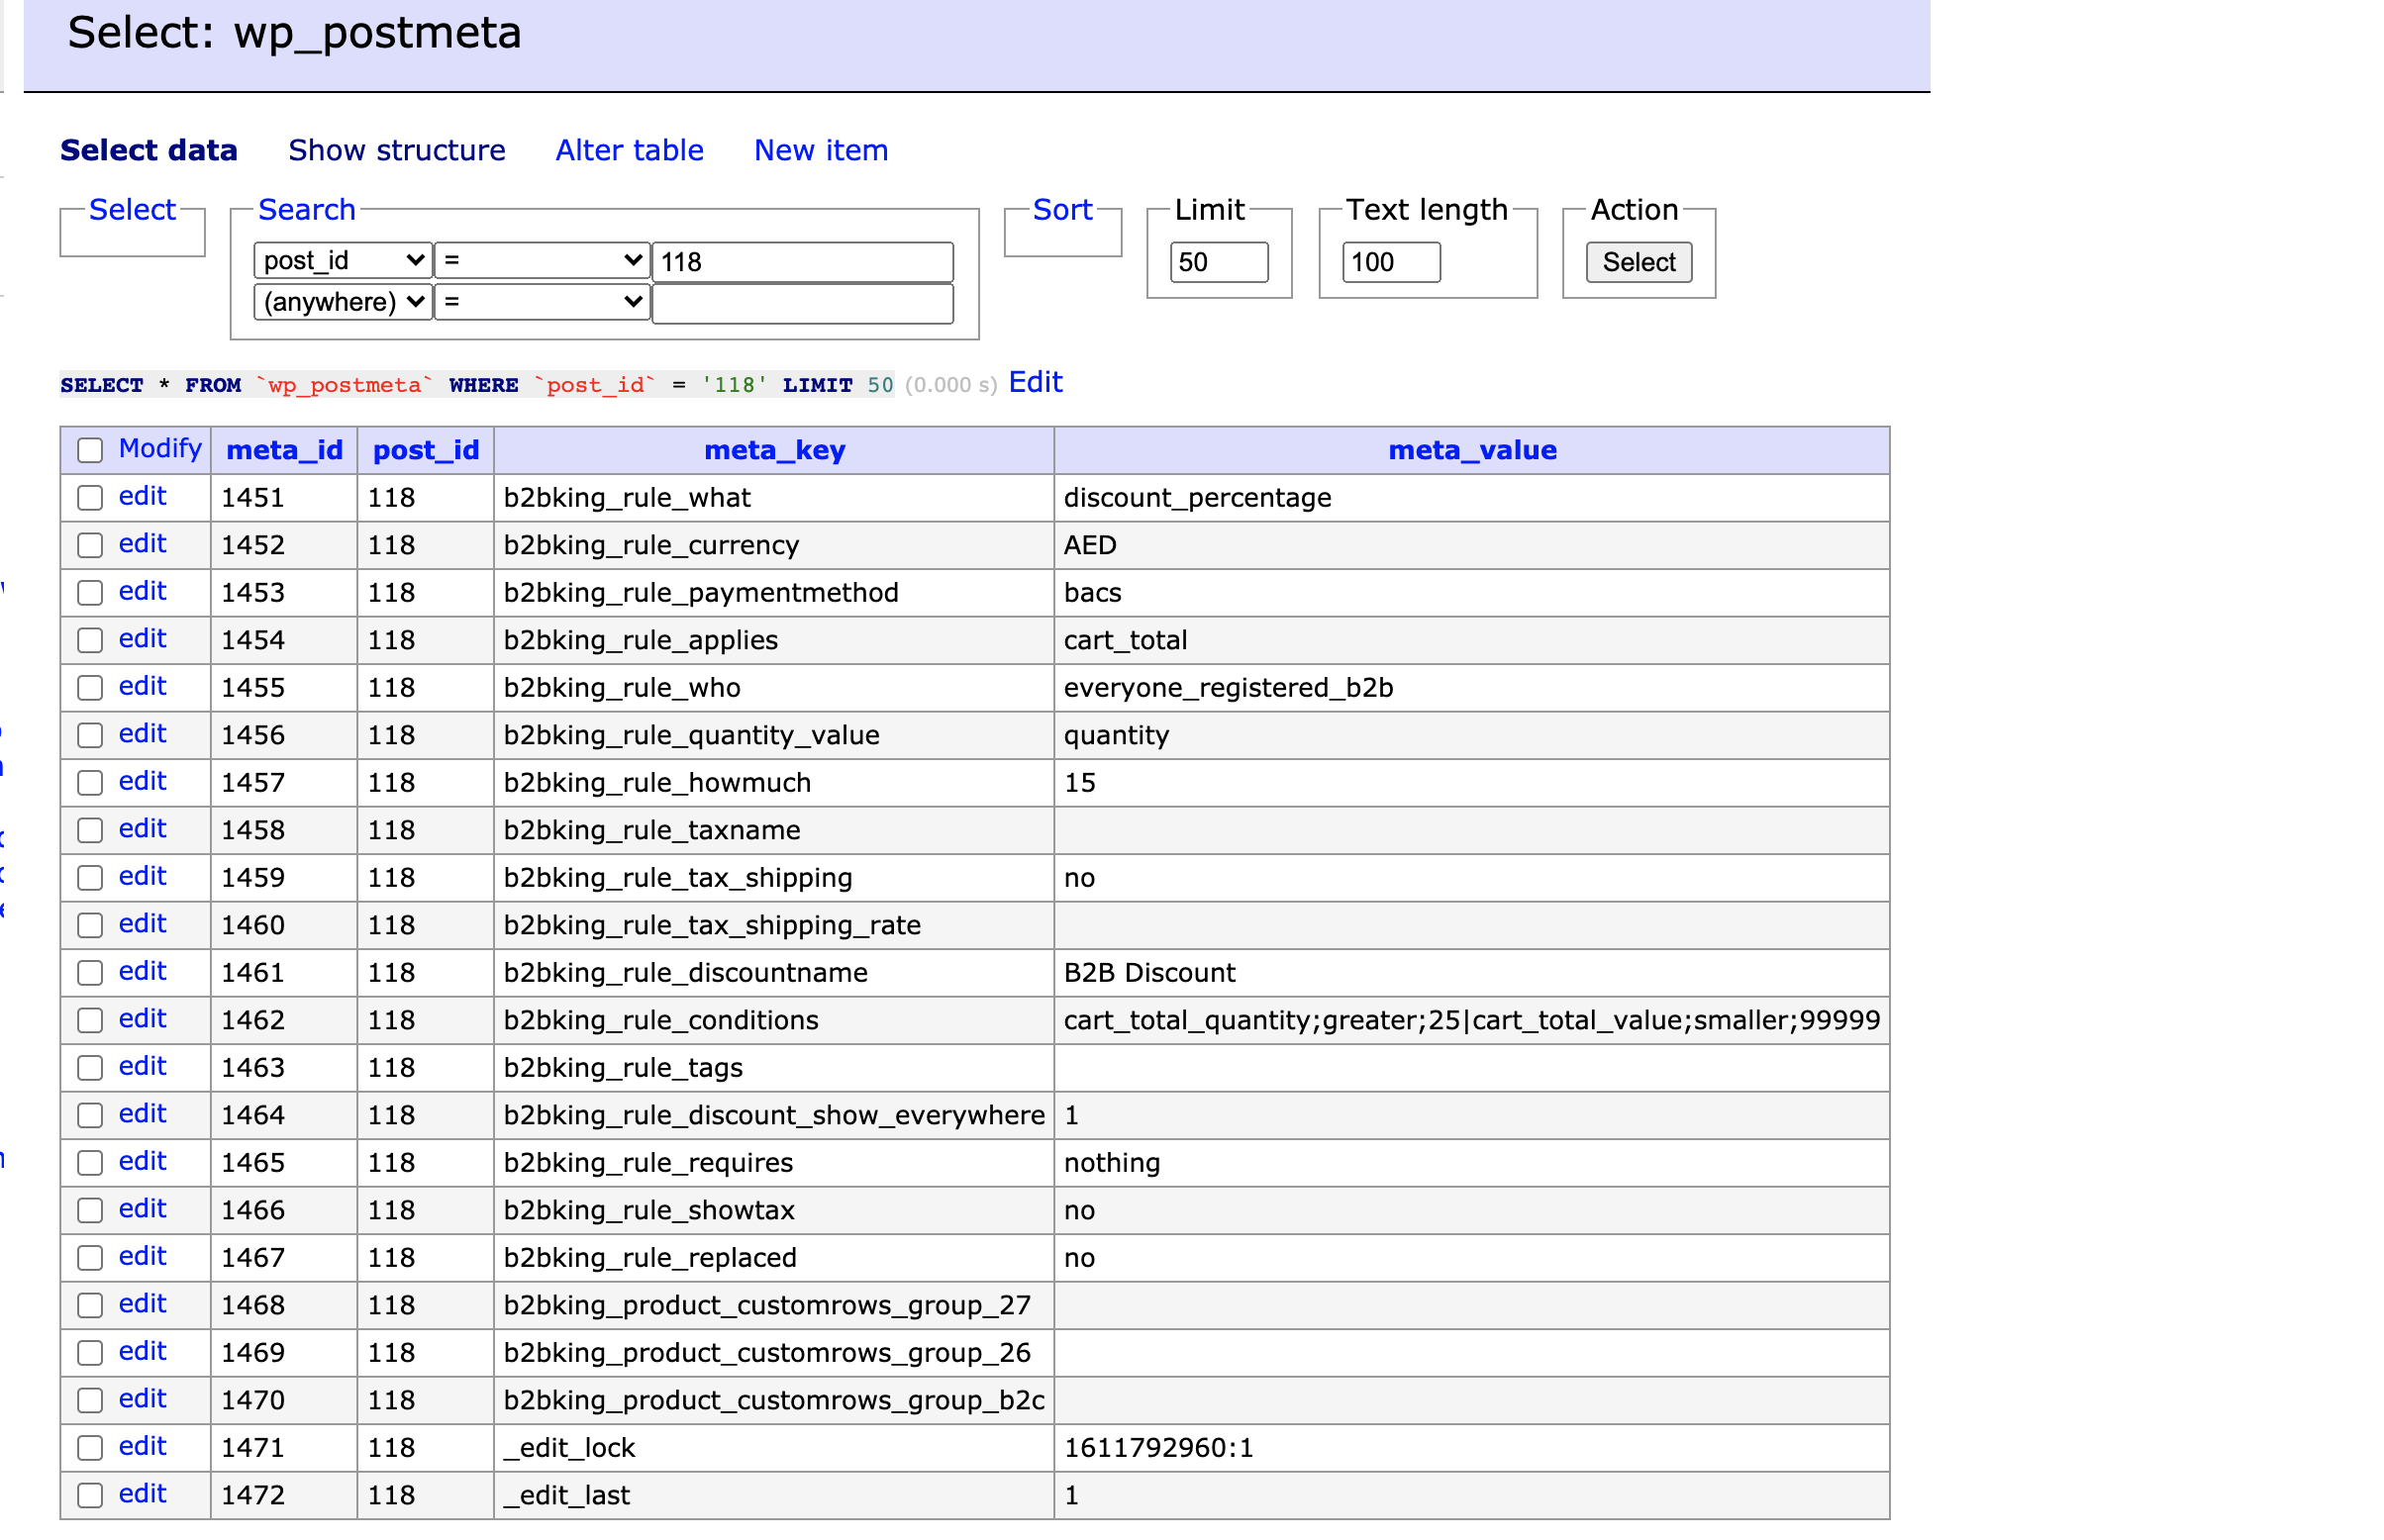Check the Modify select-all checkbox
The width and height of the screenshot is (2384, 1540).
click(90, 450)
